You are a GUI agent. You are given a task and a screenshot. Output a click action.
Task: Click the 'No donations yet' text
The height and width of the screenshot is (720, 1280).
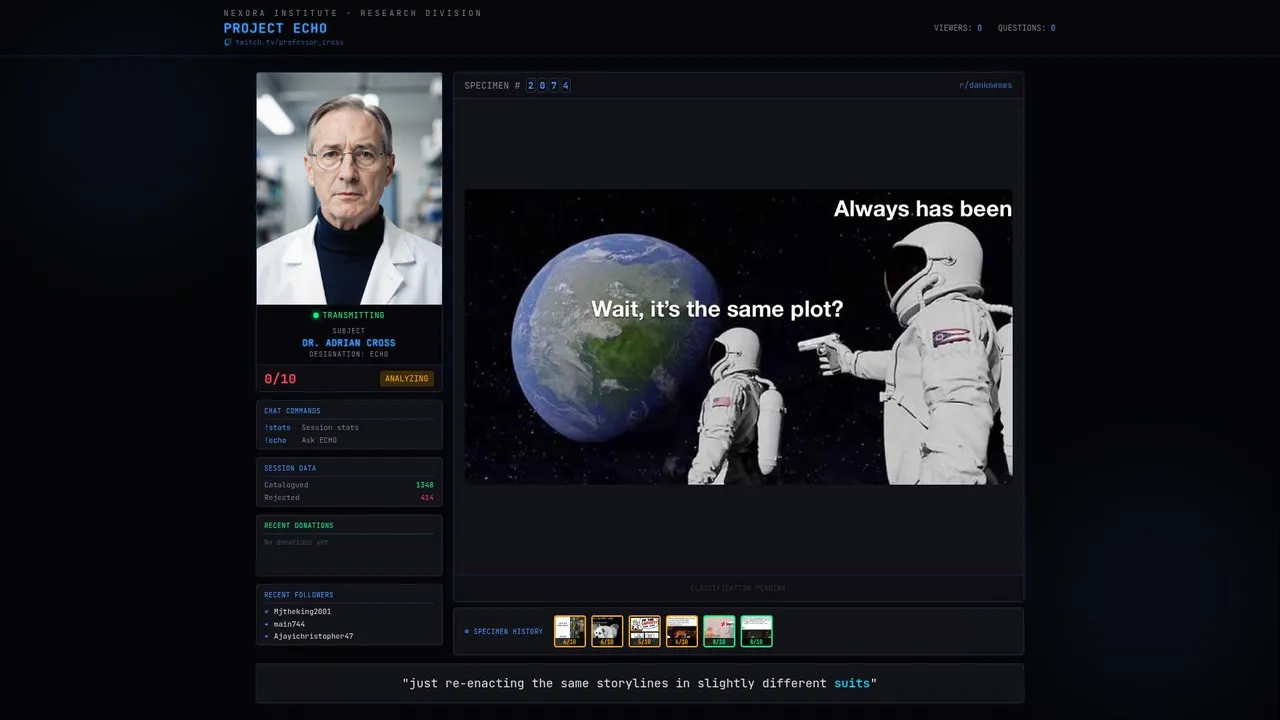tap(296, 542)
